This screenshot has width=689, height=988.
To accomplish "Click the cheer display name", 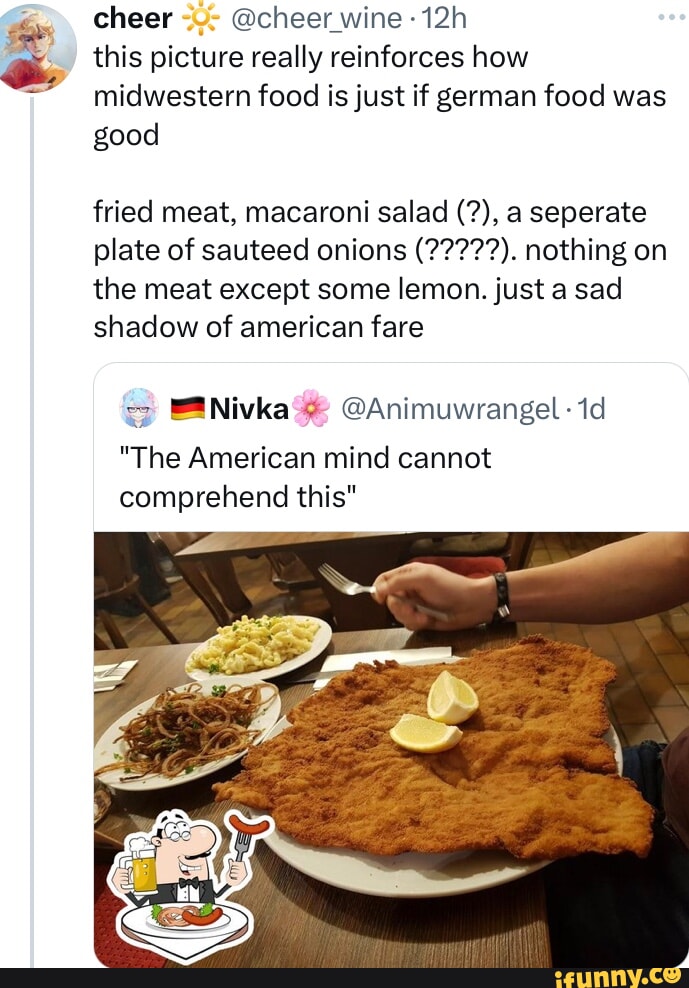I will (x=132, y=19).
